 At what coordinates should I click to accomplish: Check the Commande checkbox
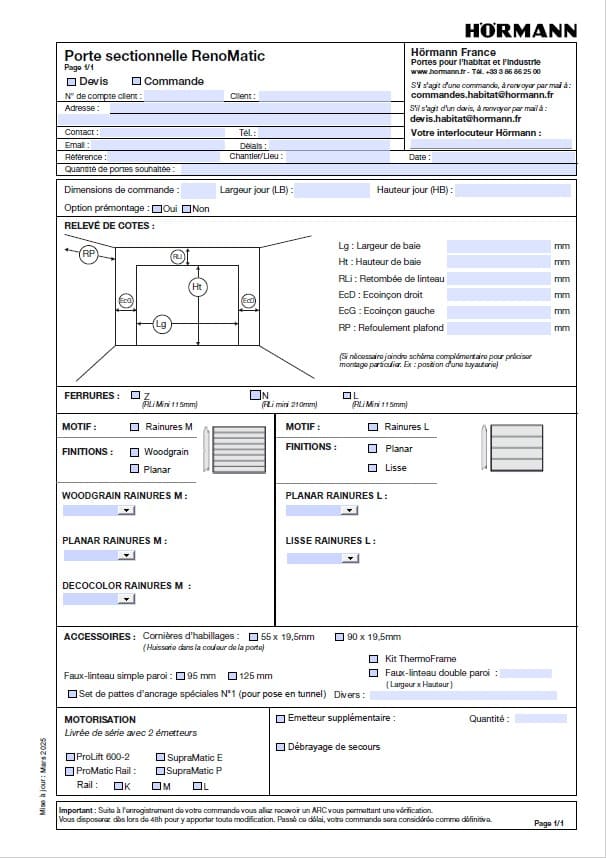coord(136,81)
